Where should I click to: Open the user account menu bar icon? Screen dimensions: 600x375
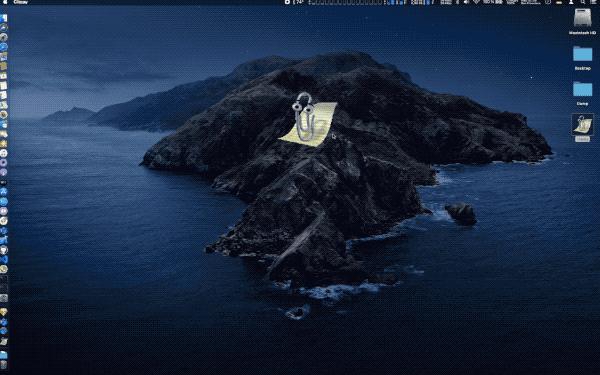pyautogui.click(x=571, y=2)
